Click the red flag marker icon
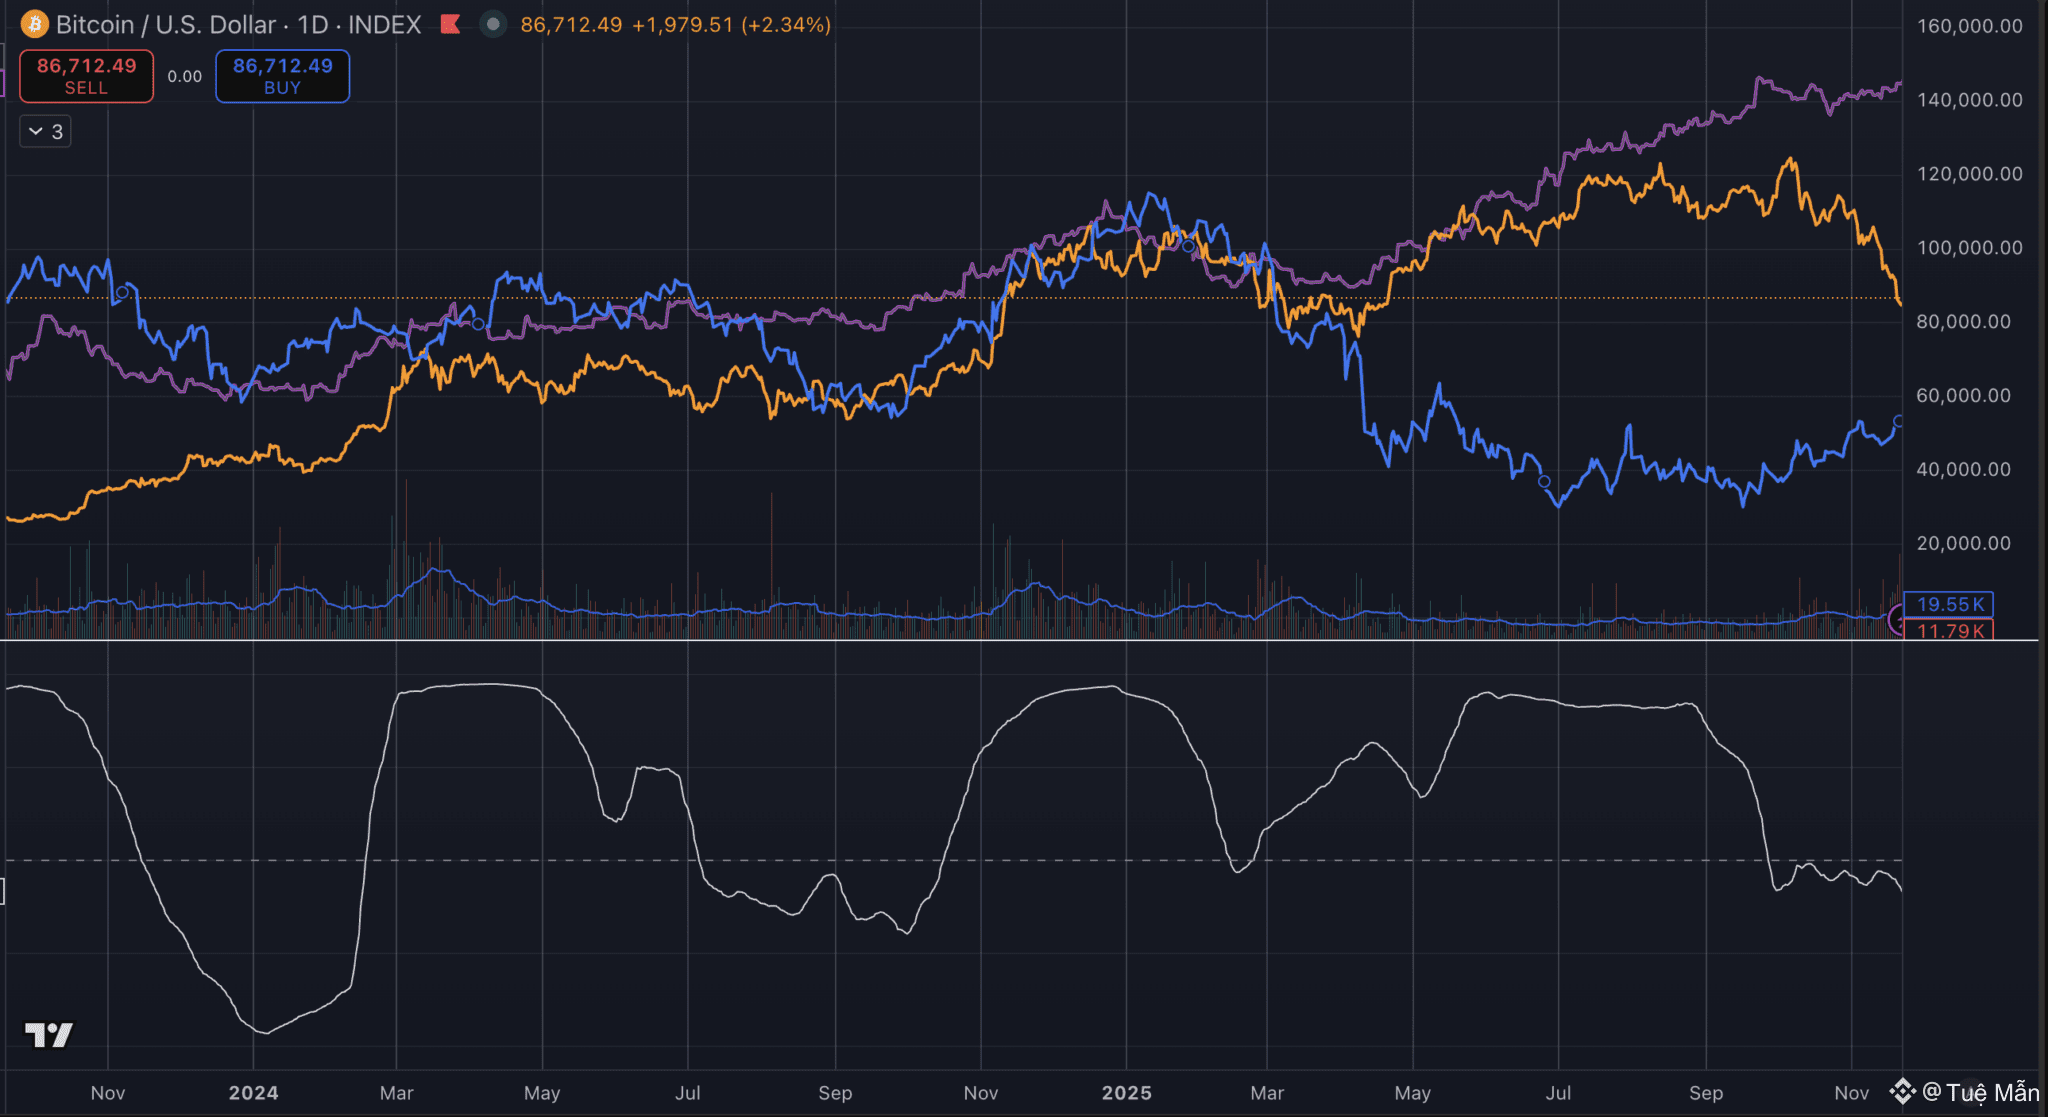The image size is (2048, 1117). point(450,24)
